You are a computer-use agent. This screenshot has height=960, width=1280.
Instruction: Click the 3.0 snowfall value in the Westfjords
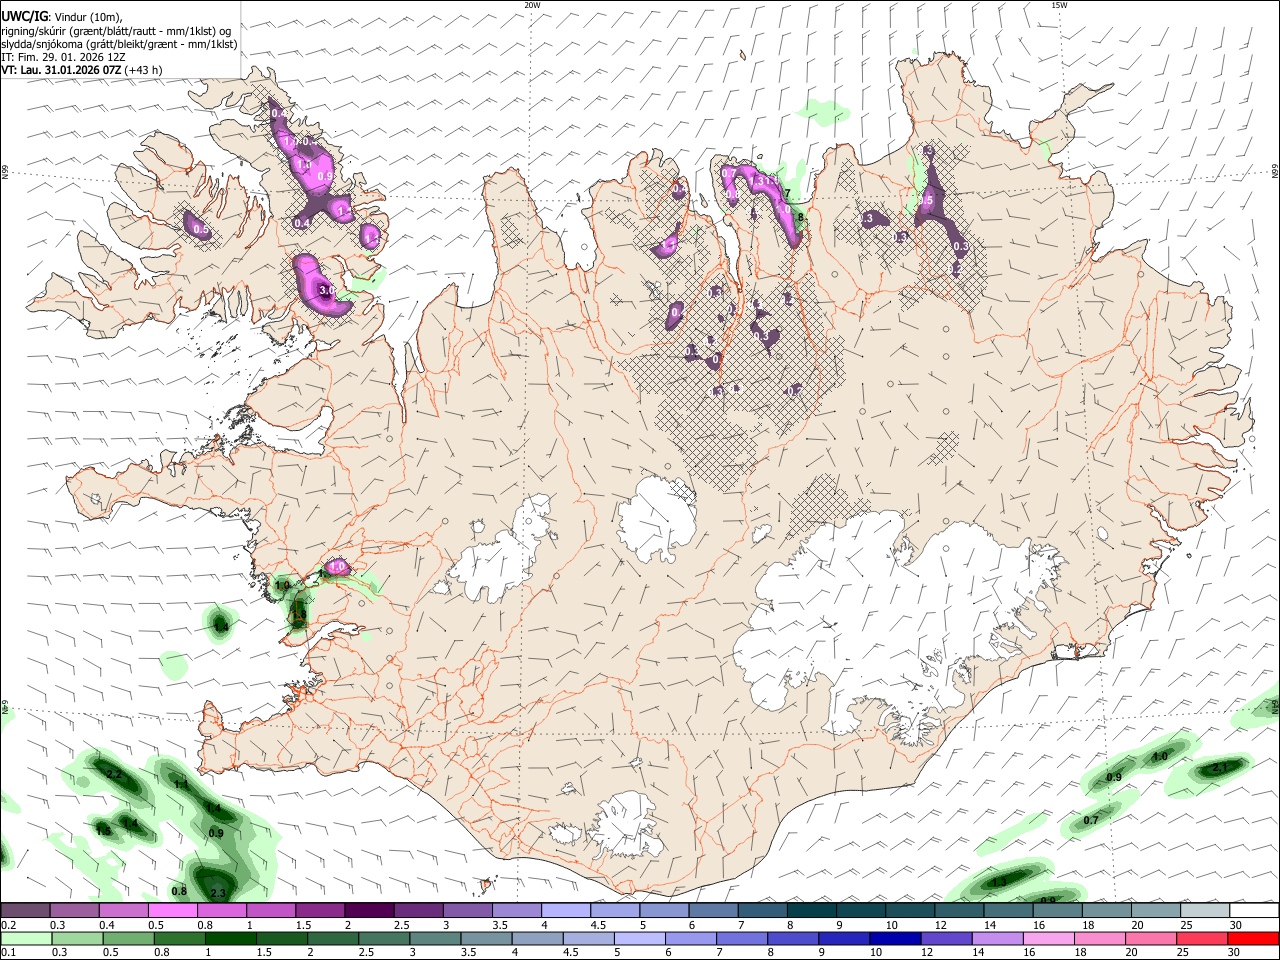pyautogui.click(x=326, y=291)
